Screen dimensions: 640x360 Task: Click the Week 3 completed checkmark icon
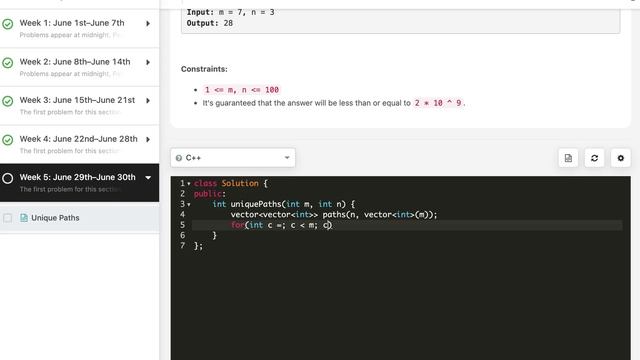pyautogui.click(x=8, y=101)
